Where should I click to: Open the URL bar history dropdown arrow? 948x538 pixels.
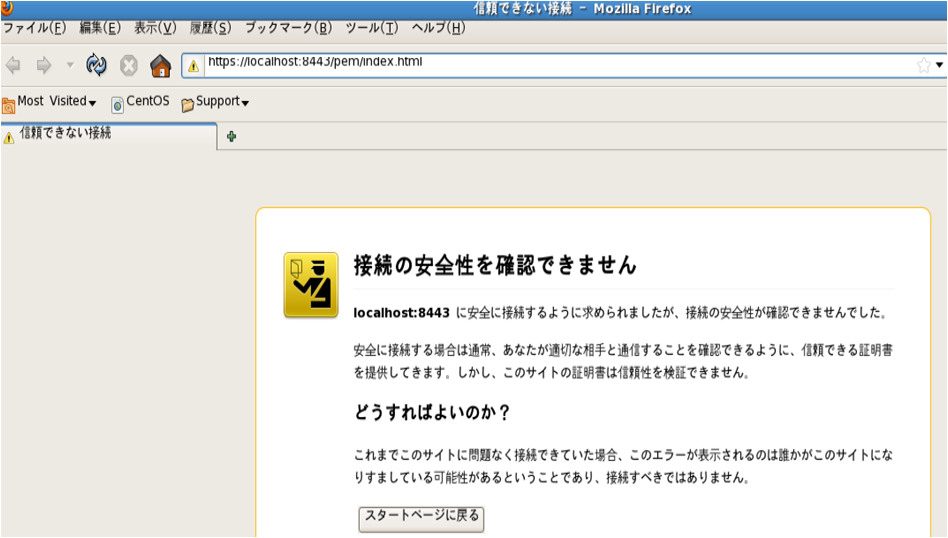coord(940,65)
